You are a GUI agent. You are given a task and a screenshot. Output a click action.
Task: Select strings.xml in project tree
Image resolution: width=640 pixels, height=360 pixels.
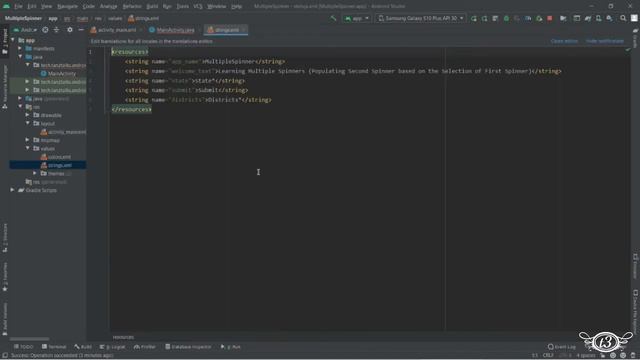(48, 165)
